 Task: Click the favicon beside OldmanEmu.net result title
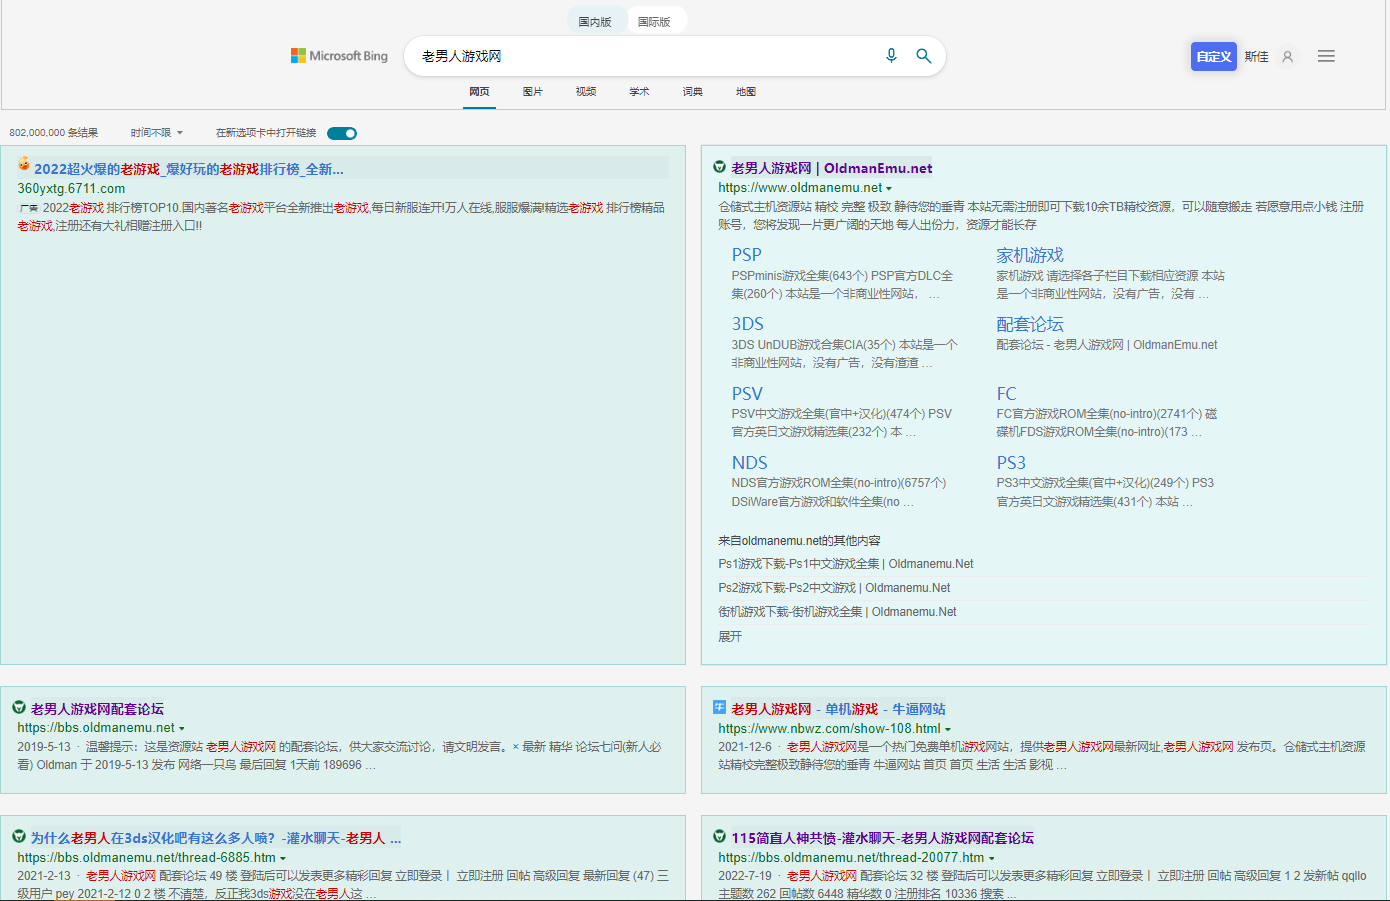point(719,167)
